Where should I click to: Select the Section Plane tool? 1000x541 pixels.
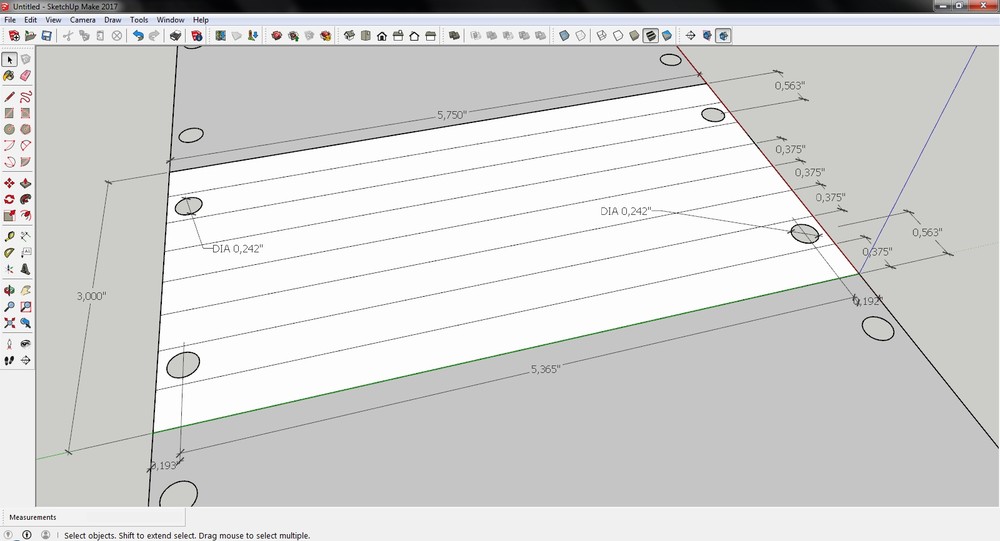[x=26, y=360]
